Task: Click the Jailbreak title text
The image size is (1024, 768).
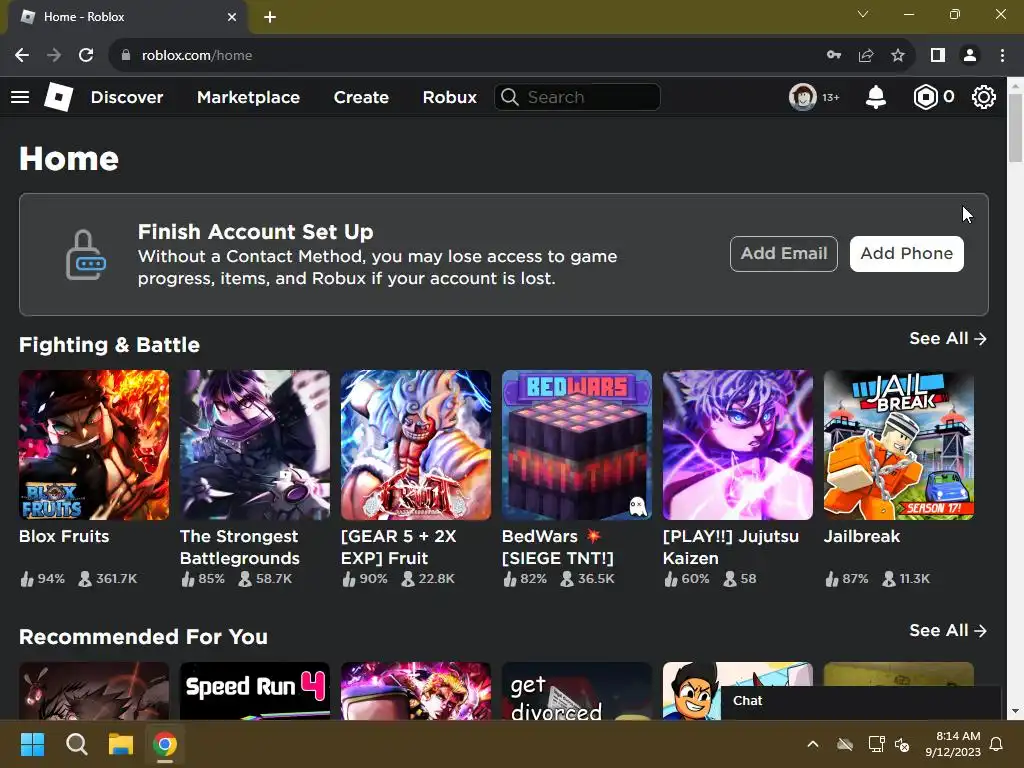Action: click(x=862, y=536)
